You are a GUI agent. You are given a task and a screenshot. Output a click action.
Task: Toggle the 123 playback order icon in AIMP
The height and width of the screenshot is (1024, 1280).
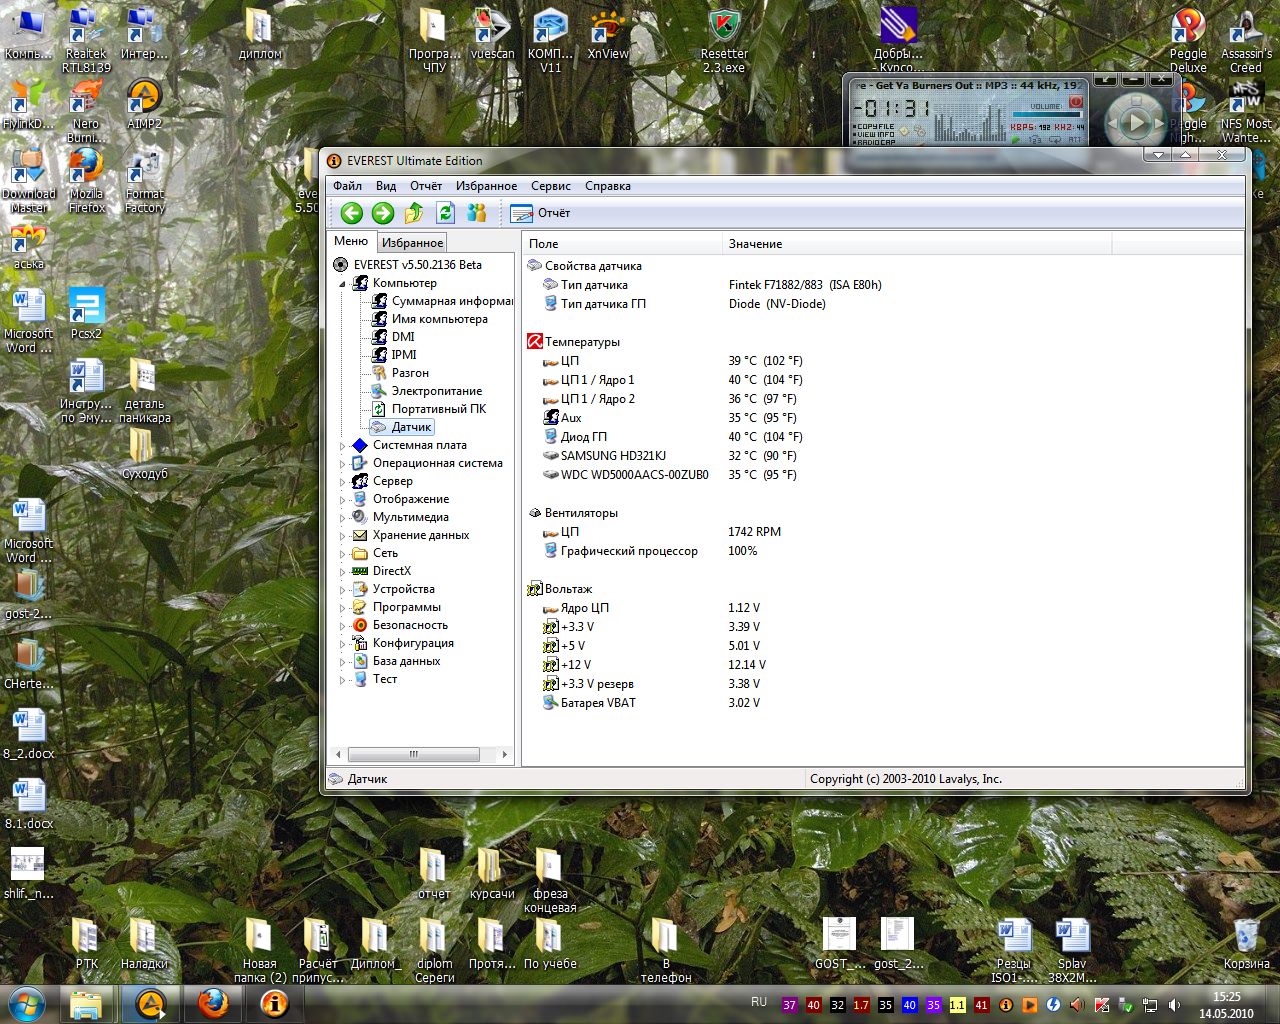[1035, 140]
